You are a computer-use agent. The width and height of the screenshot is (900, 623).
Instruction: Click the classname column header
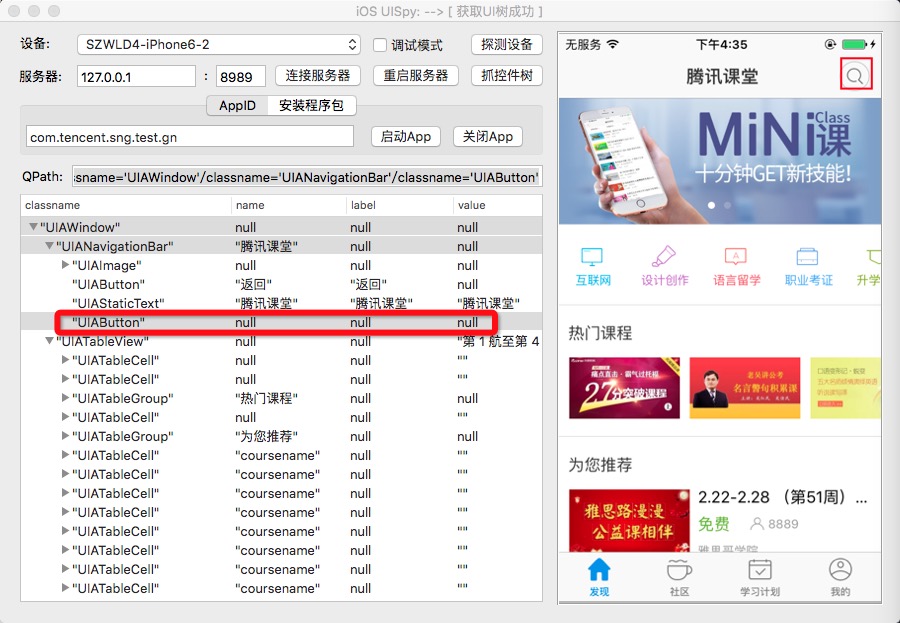pos(126,205)
